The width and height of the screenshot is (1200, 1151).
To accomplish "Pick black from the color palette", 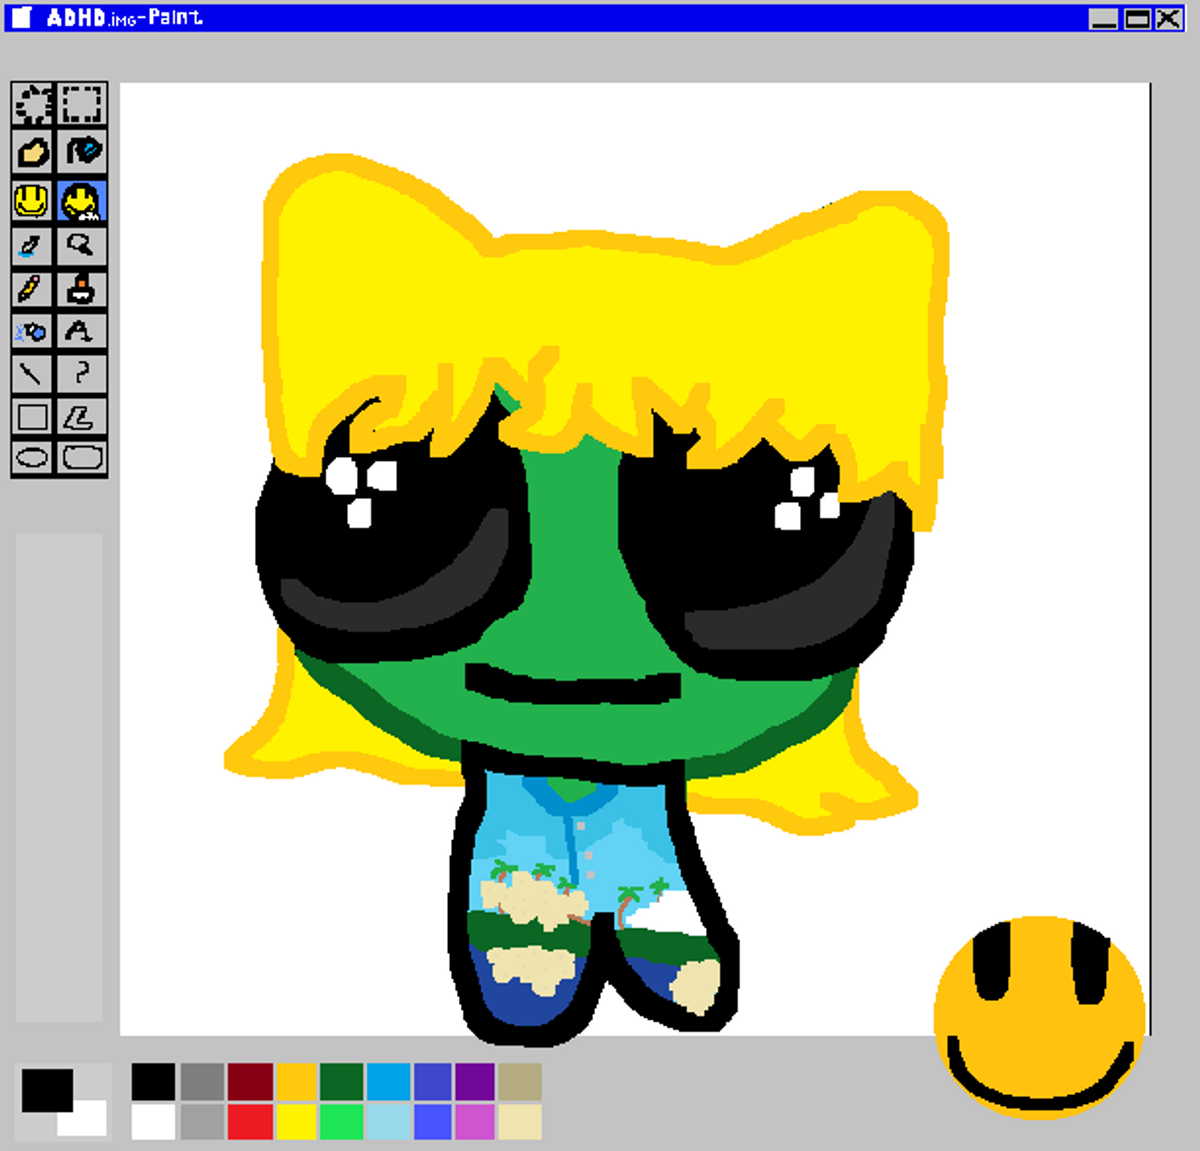I will [x=153, y=1082].
